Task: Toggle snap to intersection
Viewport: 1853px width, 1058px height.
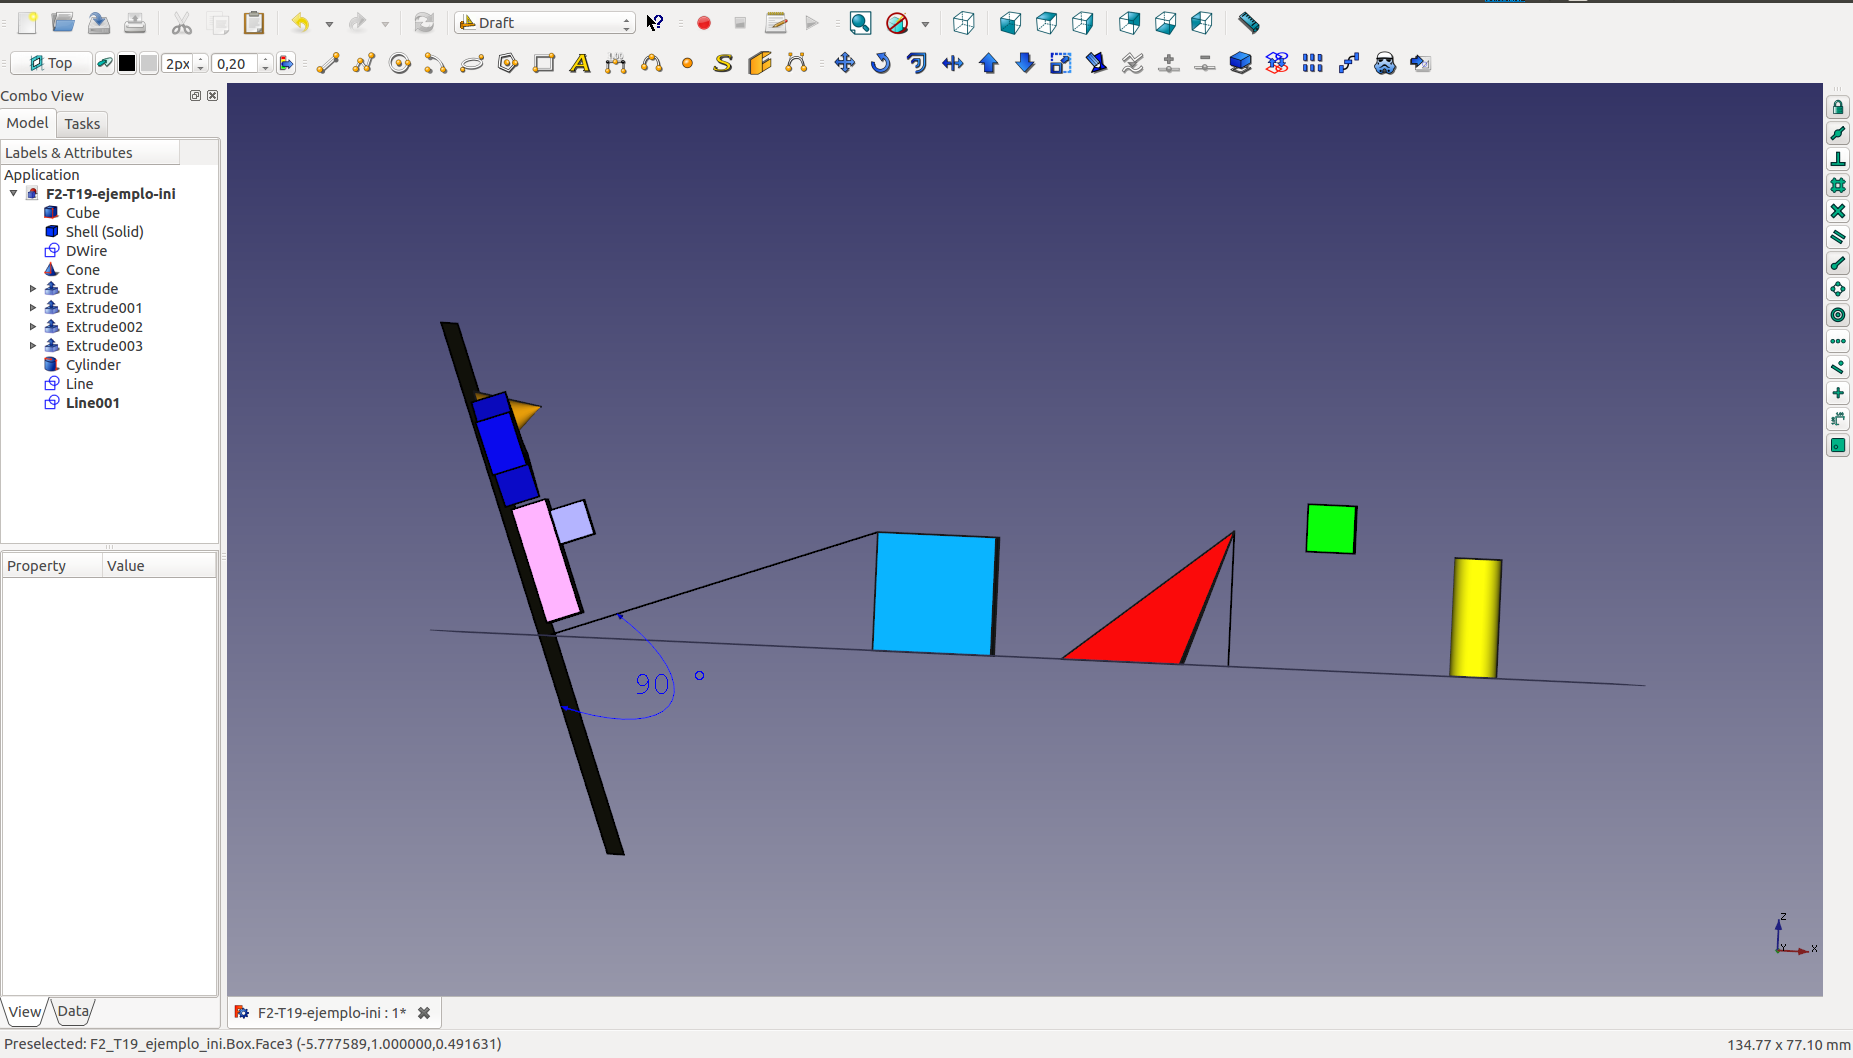Action: click(1838, 212)
